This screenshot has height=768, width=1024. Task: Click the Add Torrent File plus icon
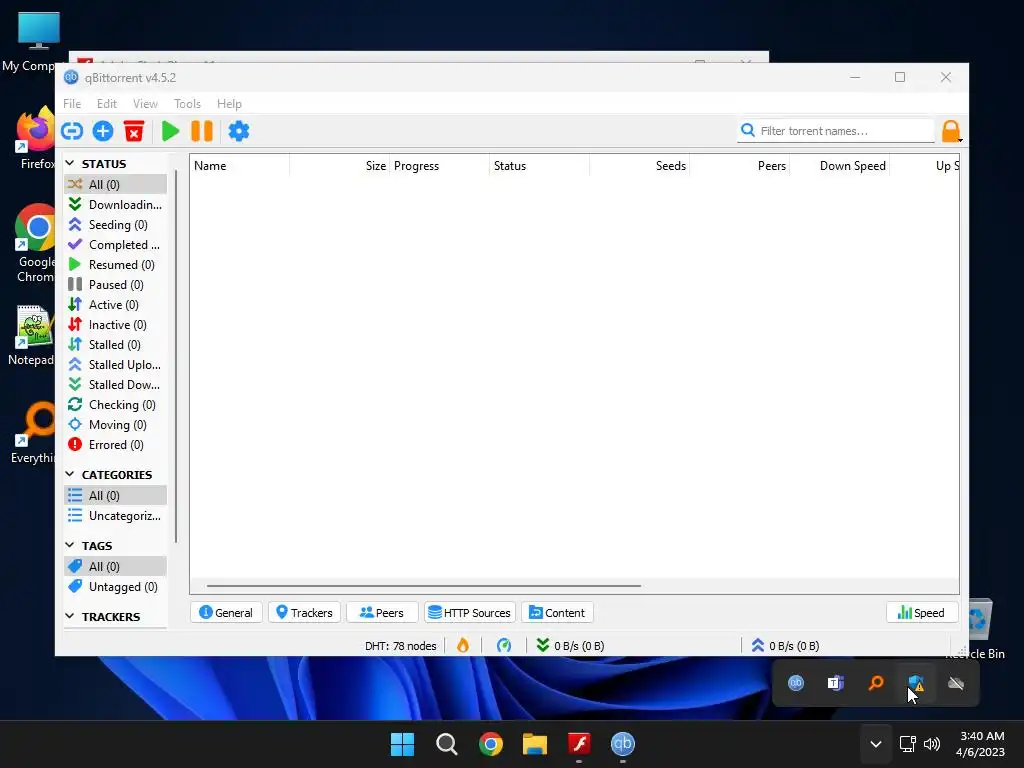pyautogui.click(x=103, y=131)
